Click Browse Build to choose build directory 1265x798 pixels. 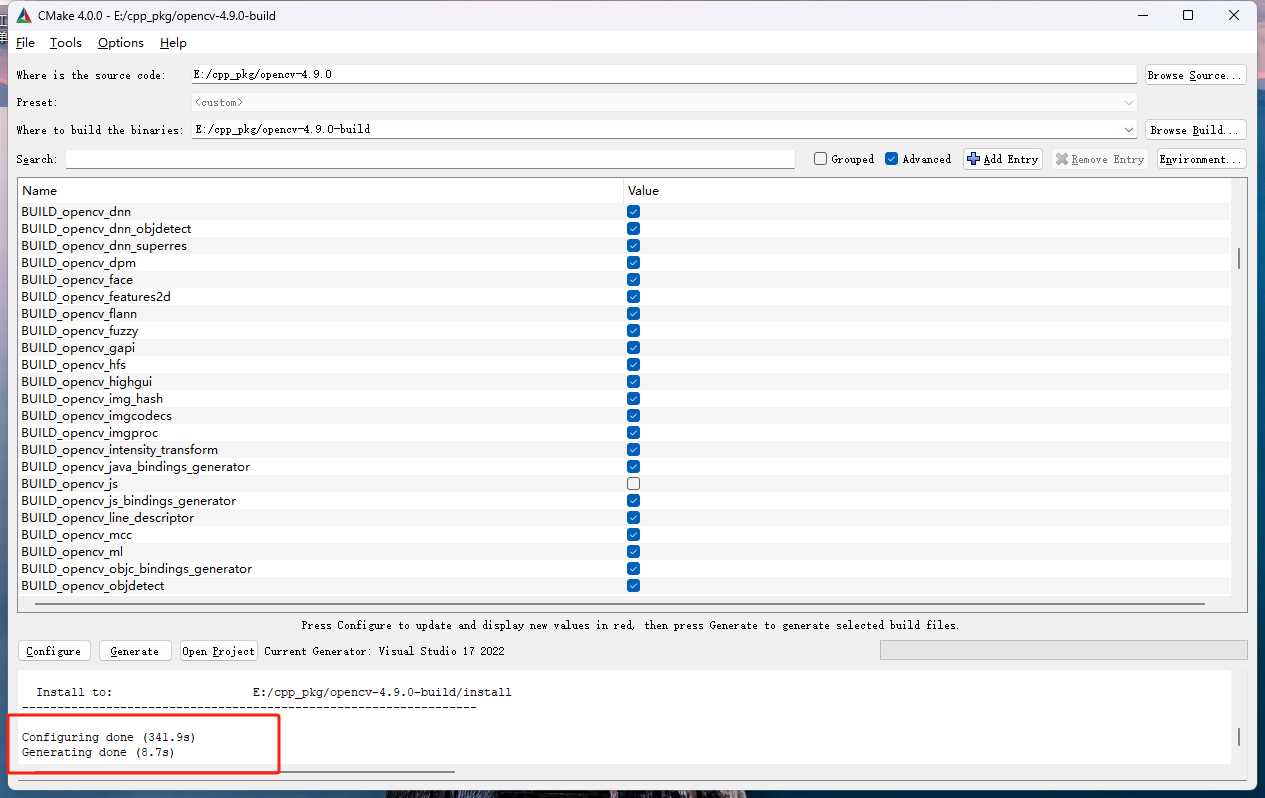(1194, 129)
